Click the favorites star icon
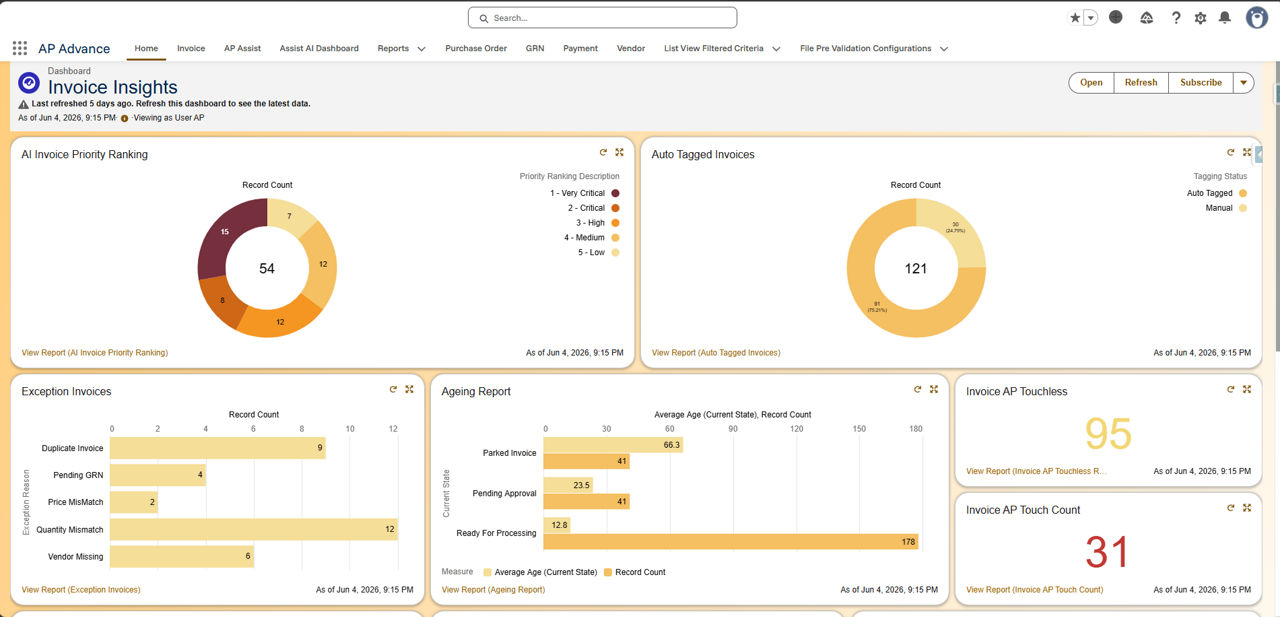This screenshot has width=1280, height=617. [x=1075, y=18]
